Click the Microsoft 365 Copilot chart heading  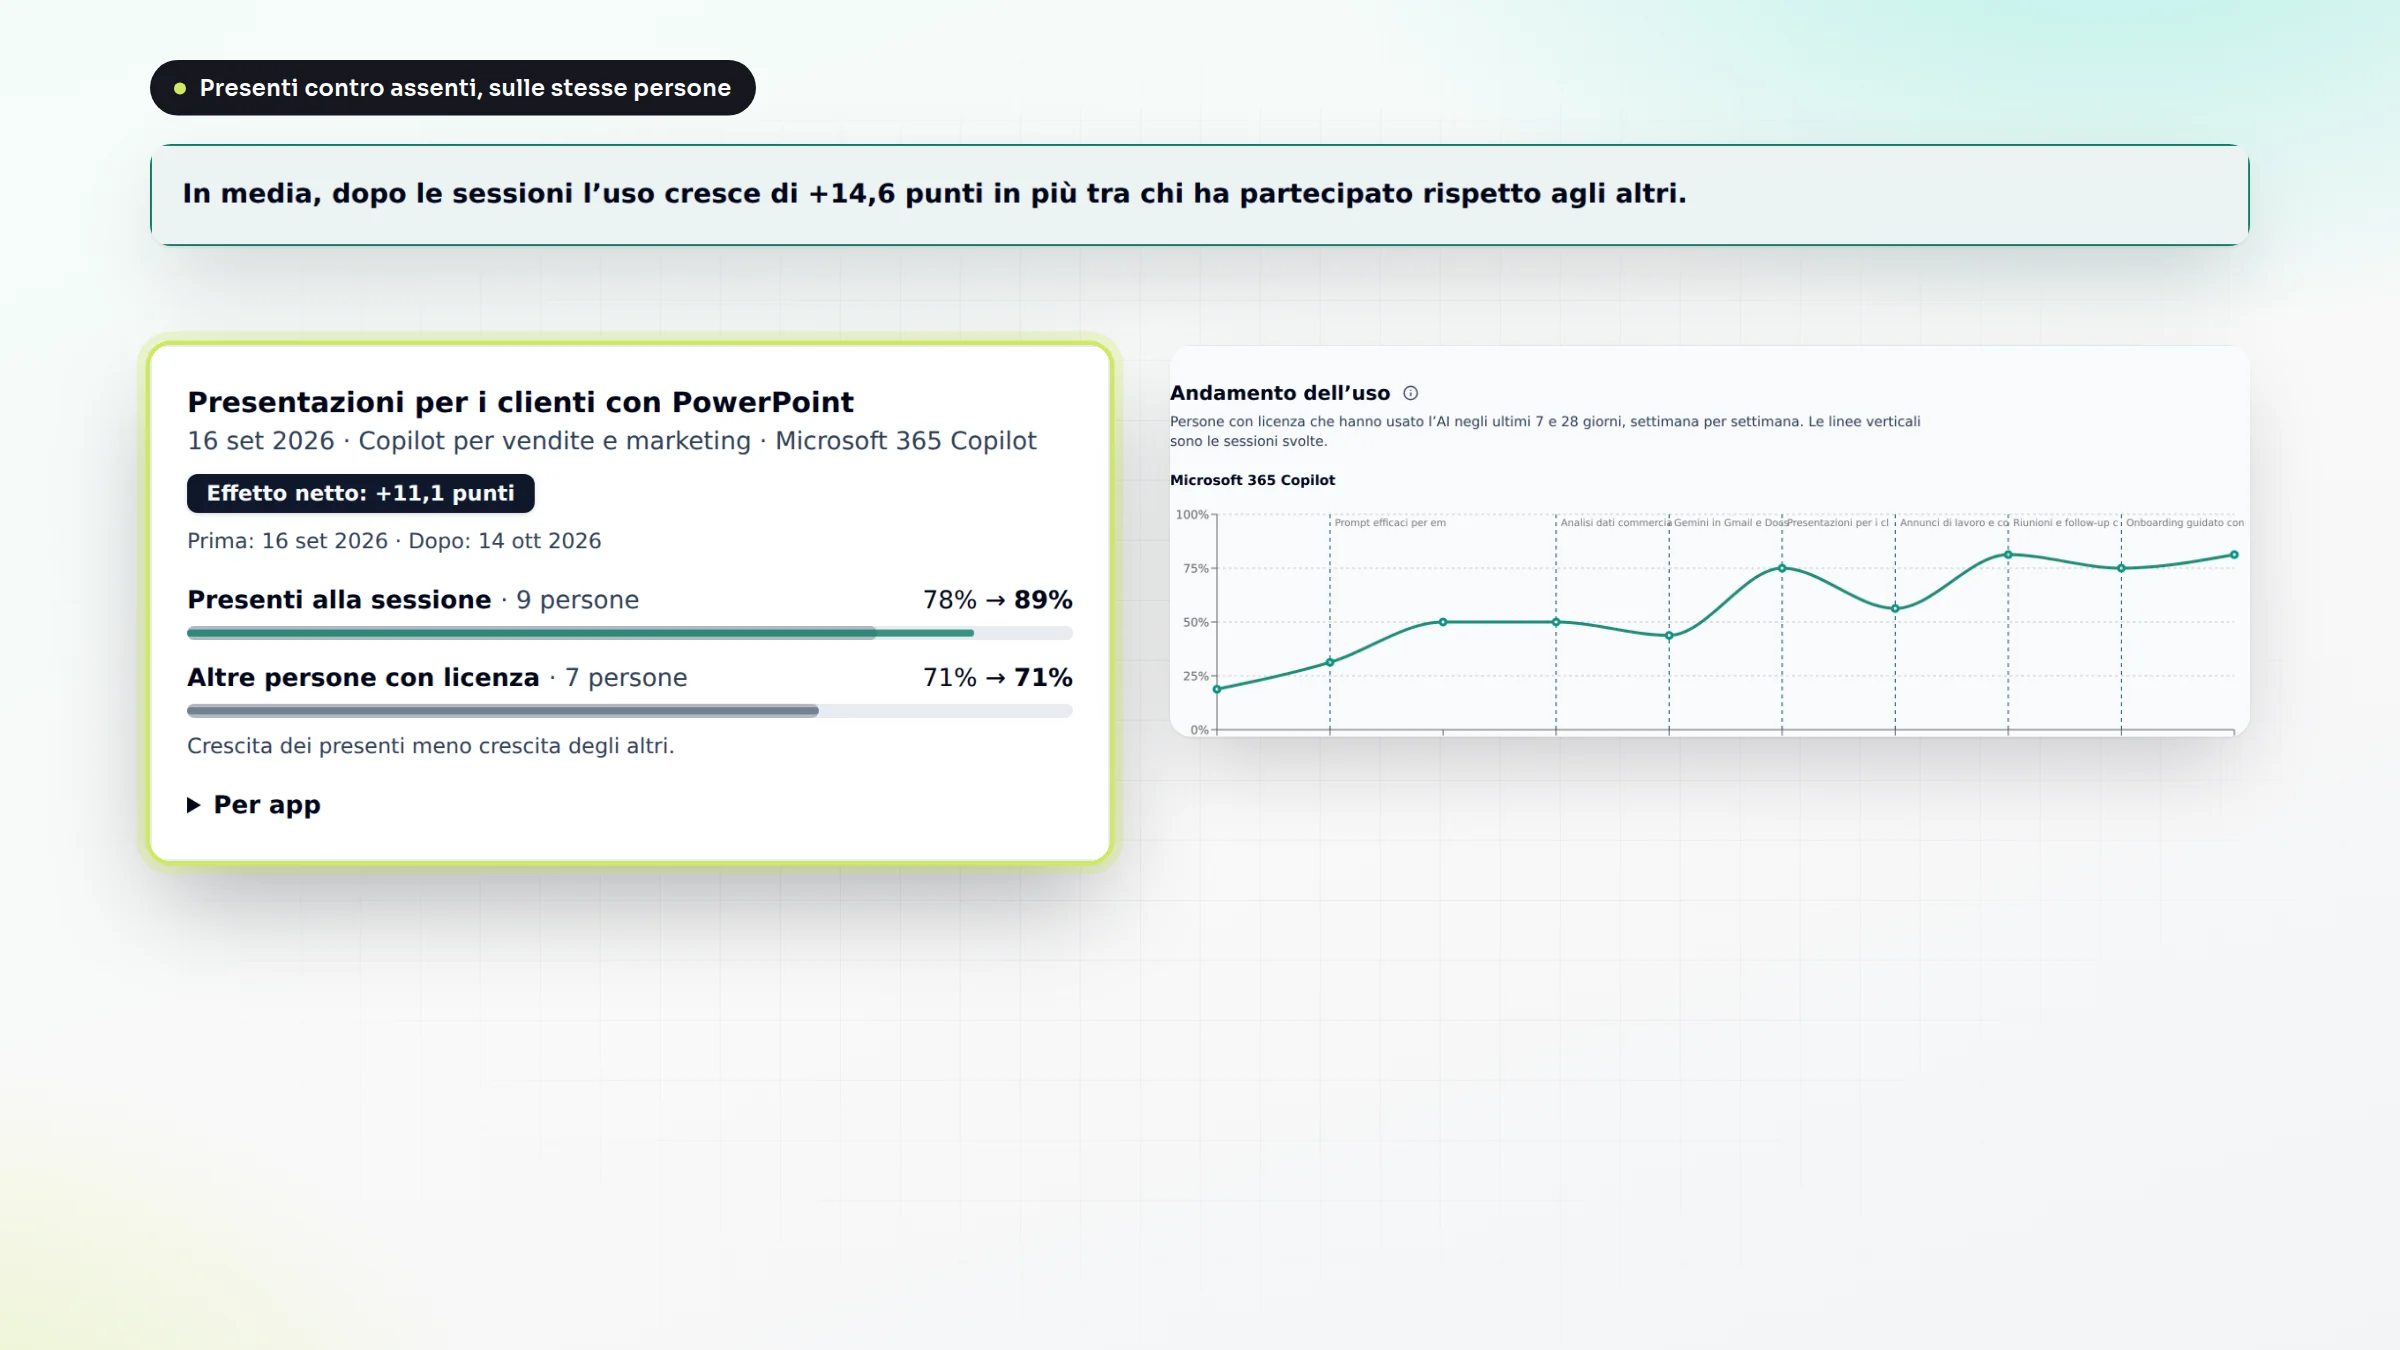click(x=1252, y=480)
